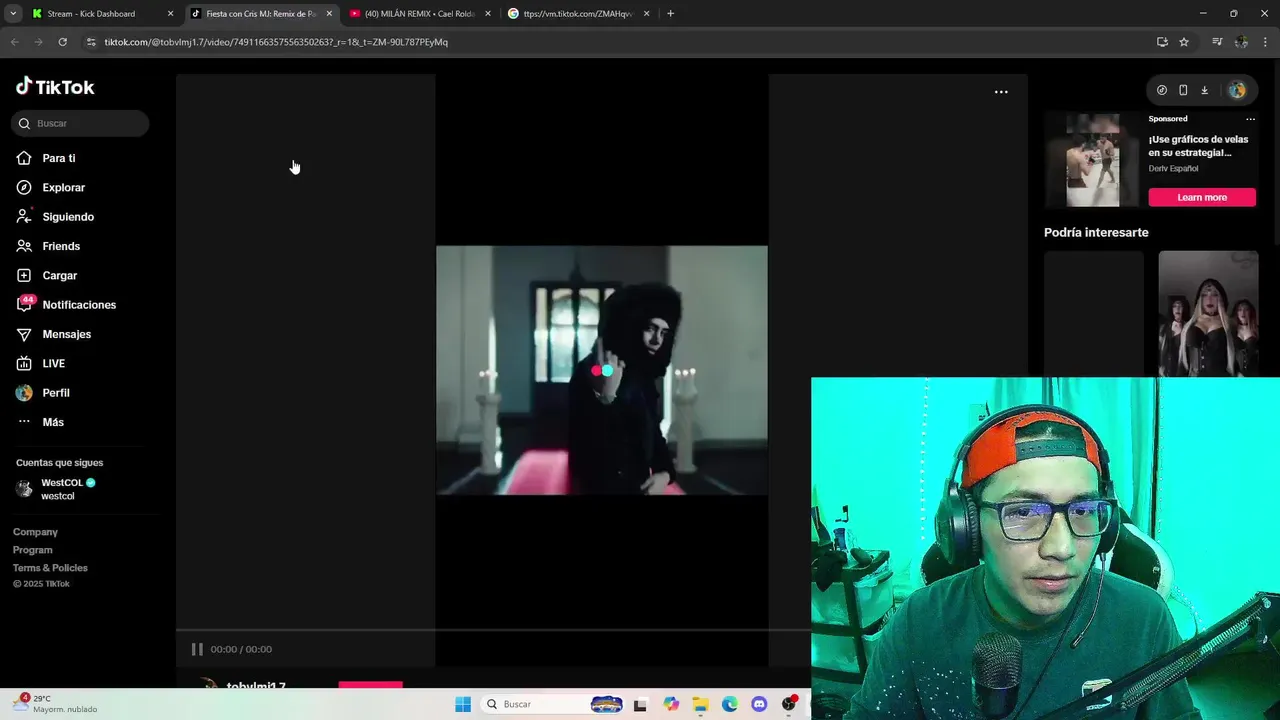The height and width of the screenshot is (720, 1280).
Task: Open Copilot from taskbar
Action: tap(671, 704)
